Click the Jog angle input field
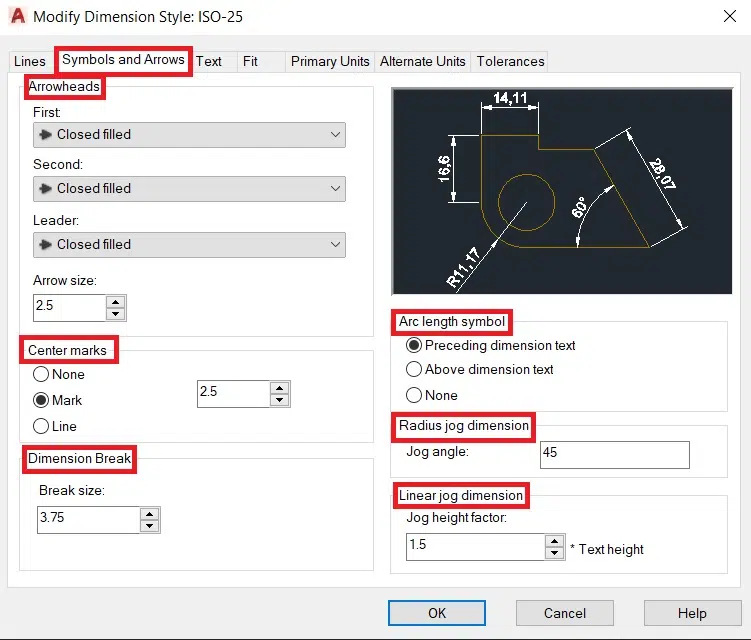The width and height of the screenshot is (751, 640). [x=614, y=455]
